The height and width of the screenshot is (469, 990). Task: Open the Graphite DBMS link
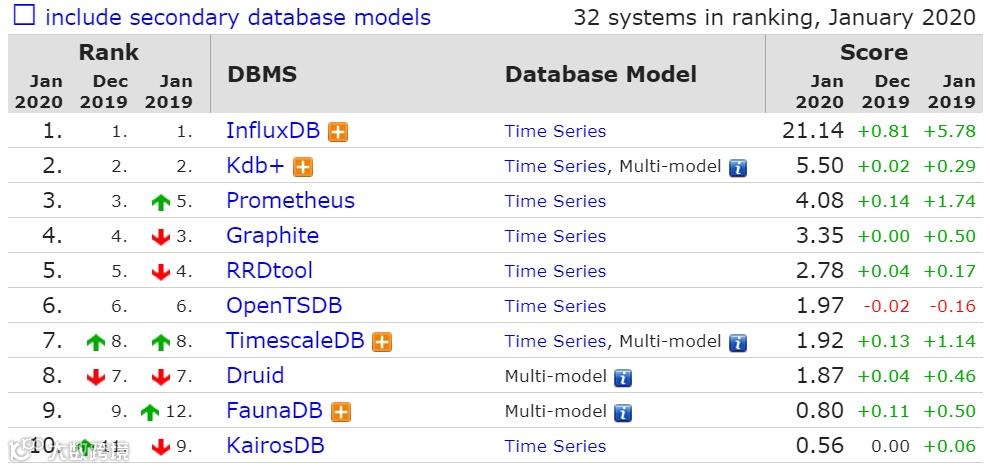click(x=272, y=236)
